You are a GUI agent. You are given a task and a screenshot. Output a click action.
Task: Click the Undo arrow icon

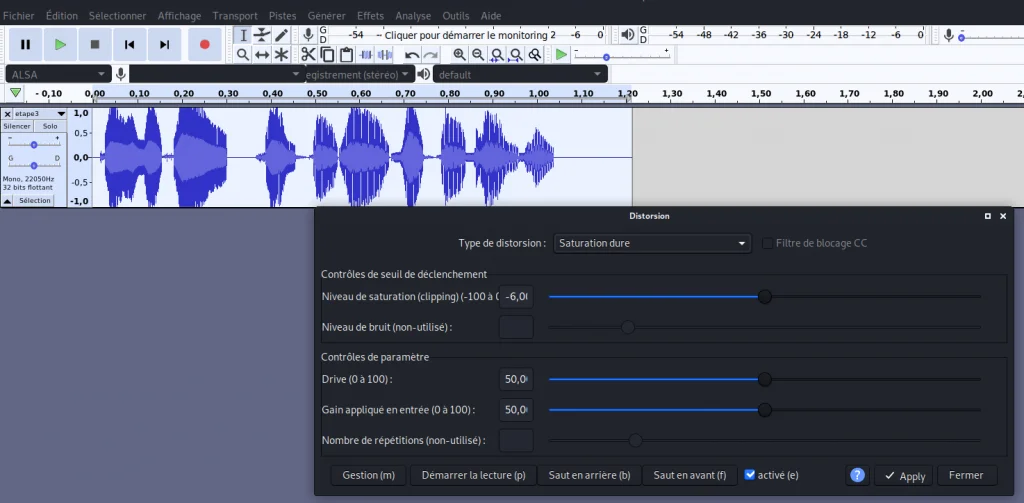[412, 55]
